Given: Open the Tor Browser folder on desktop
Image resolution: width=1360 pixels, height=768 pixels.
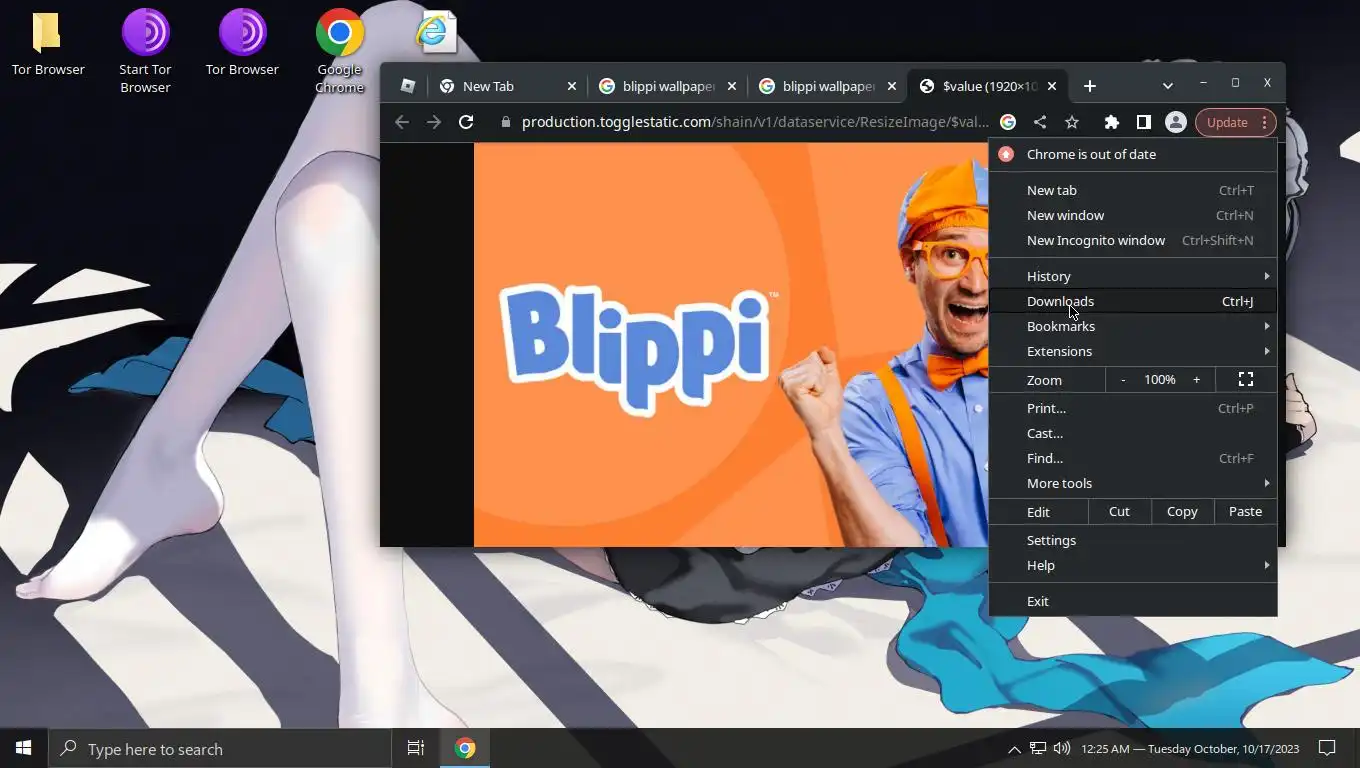Looking at the screenshot, I should click(x=47, y=44).
